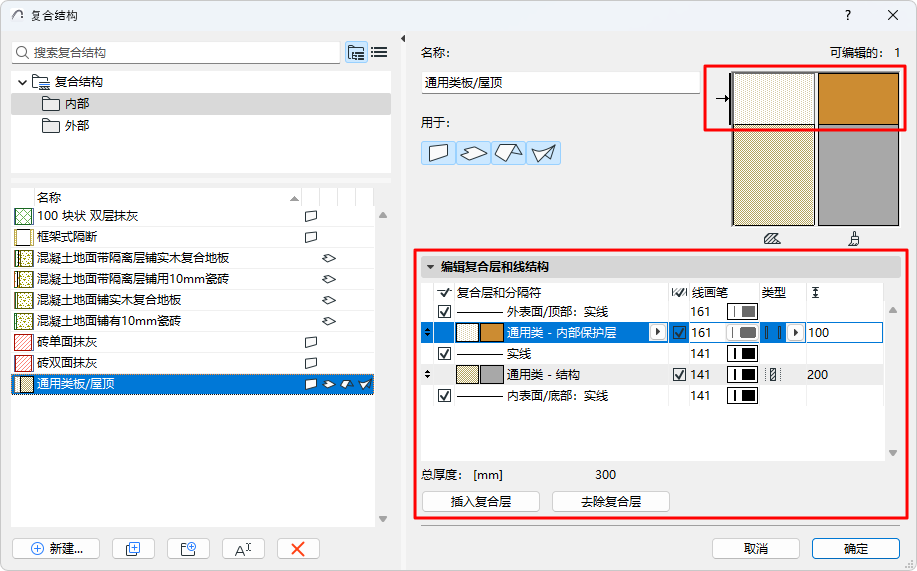Click the 确定 button

point(856,549)
